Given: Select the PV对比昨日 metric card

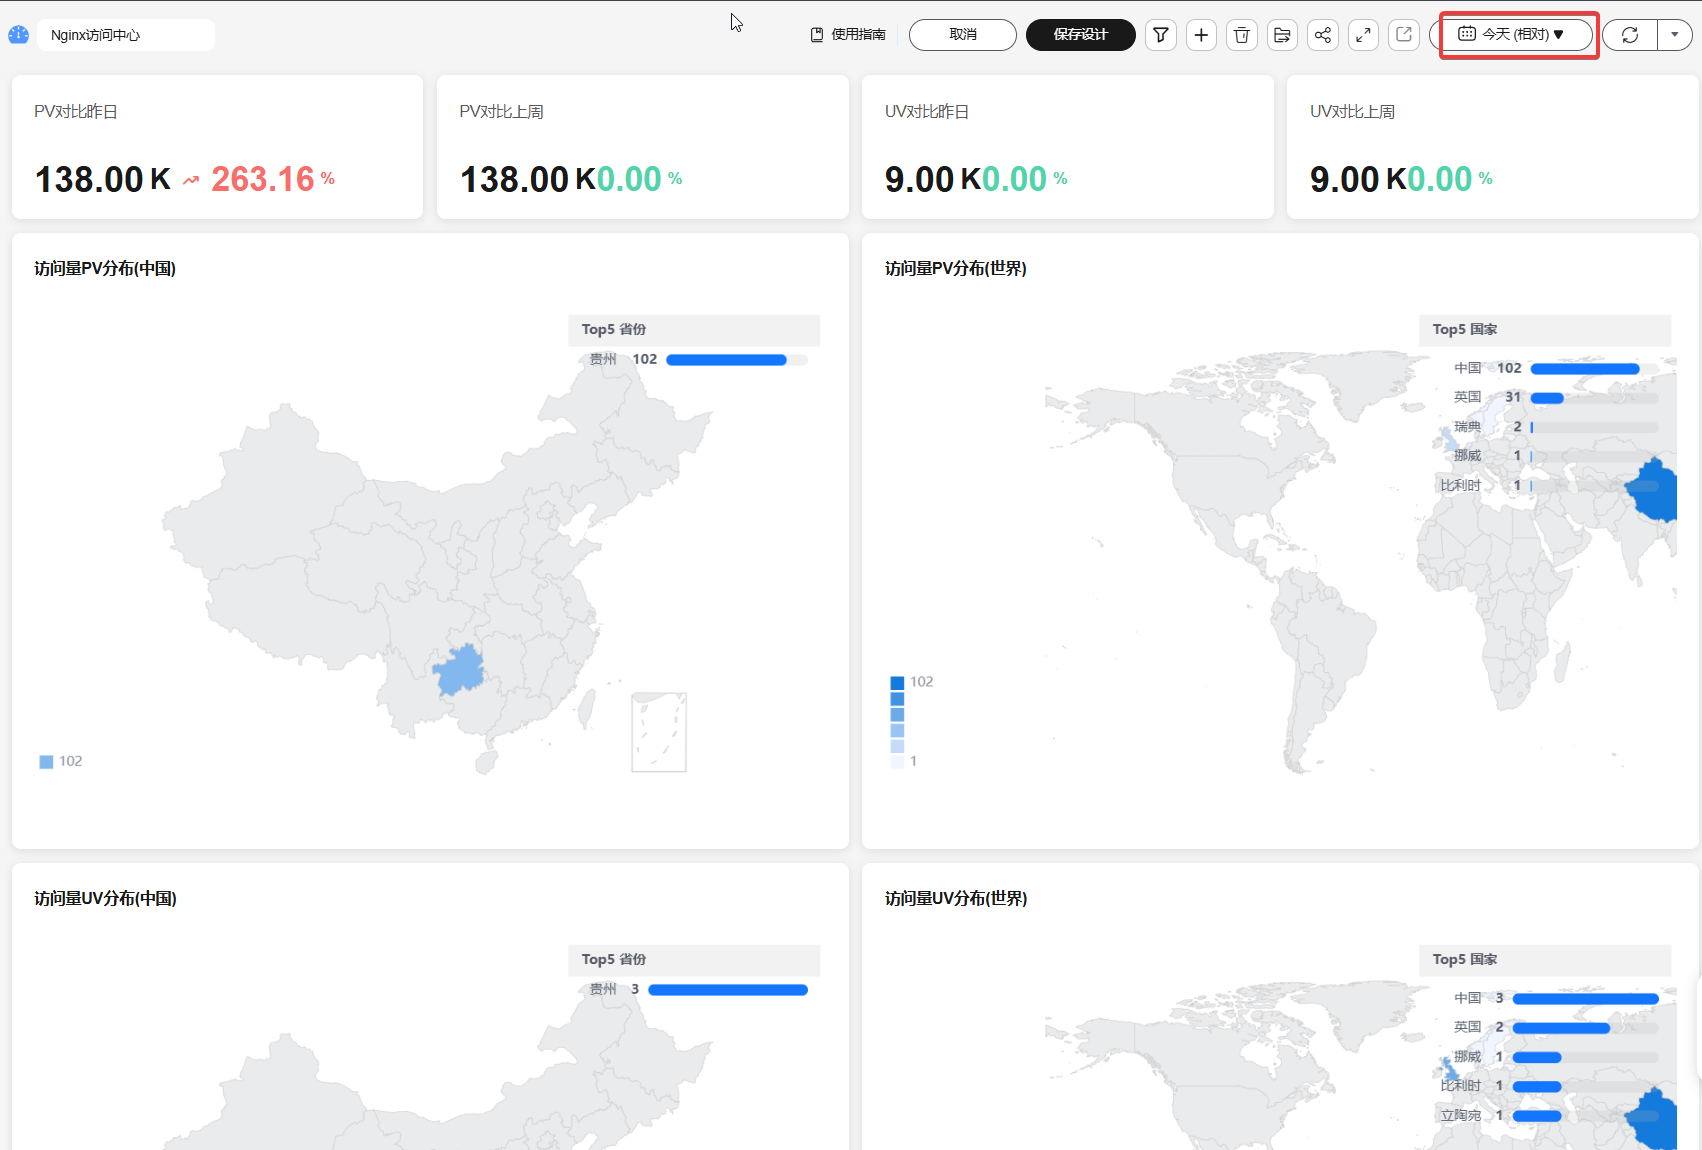Looking at the screenshot, I should 217,147.
